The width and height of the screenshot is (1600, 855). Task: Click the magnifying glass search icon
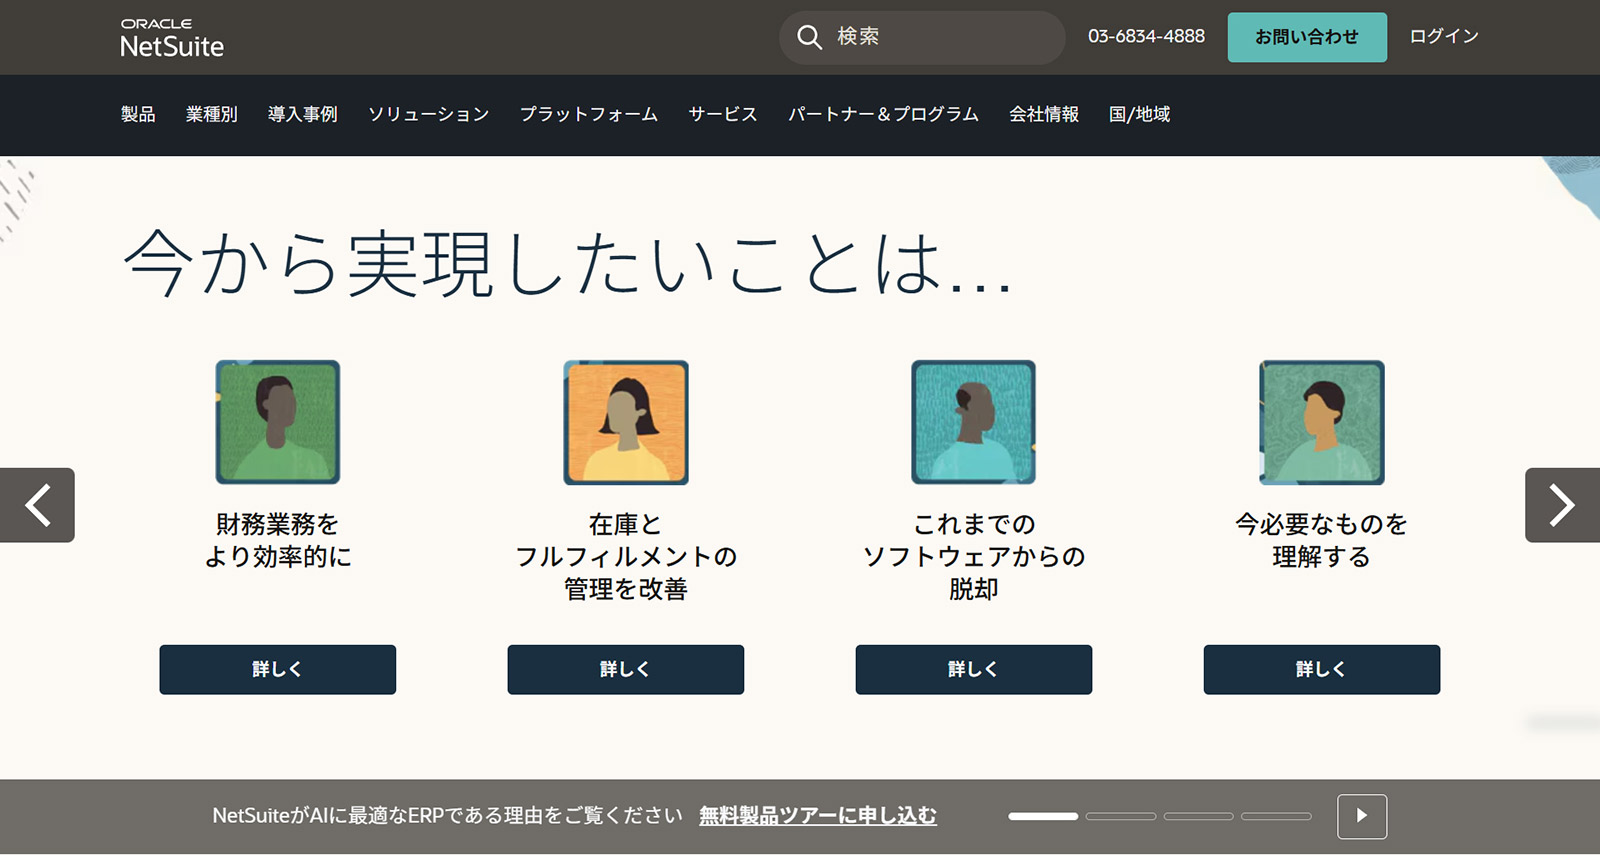point(809,37)
